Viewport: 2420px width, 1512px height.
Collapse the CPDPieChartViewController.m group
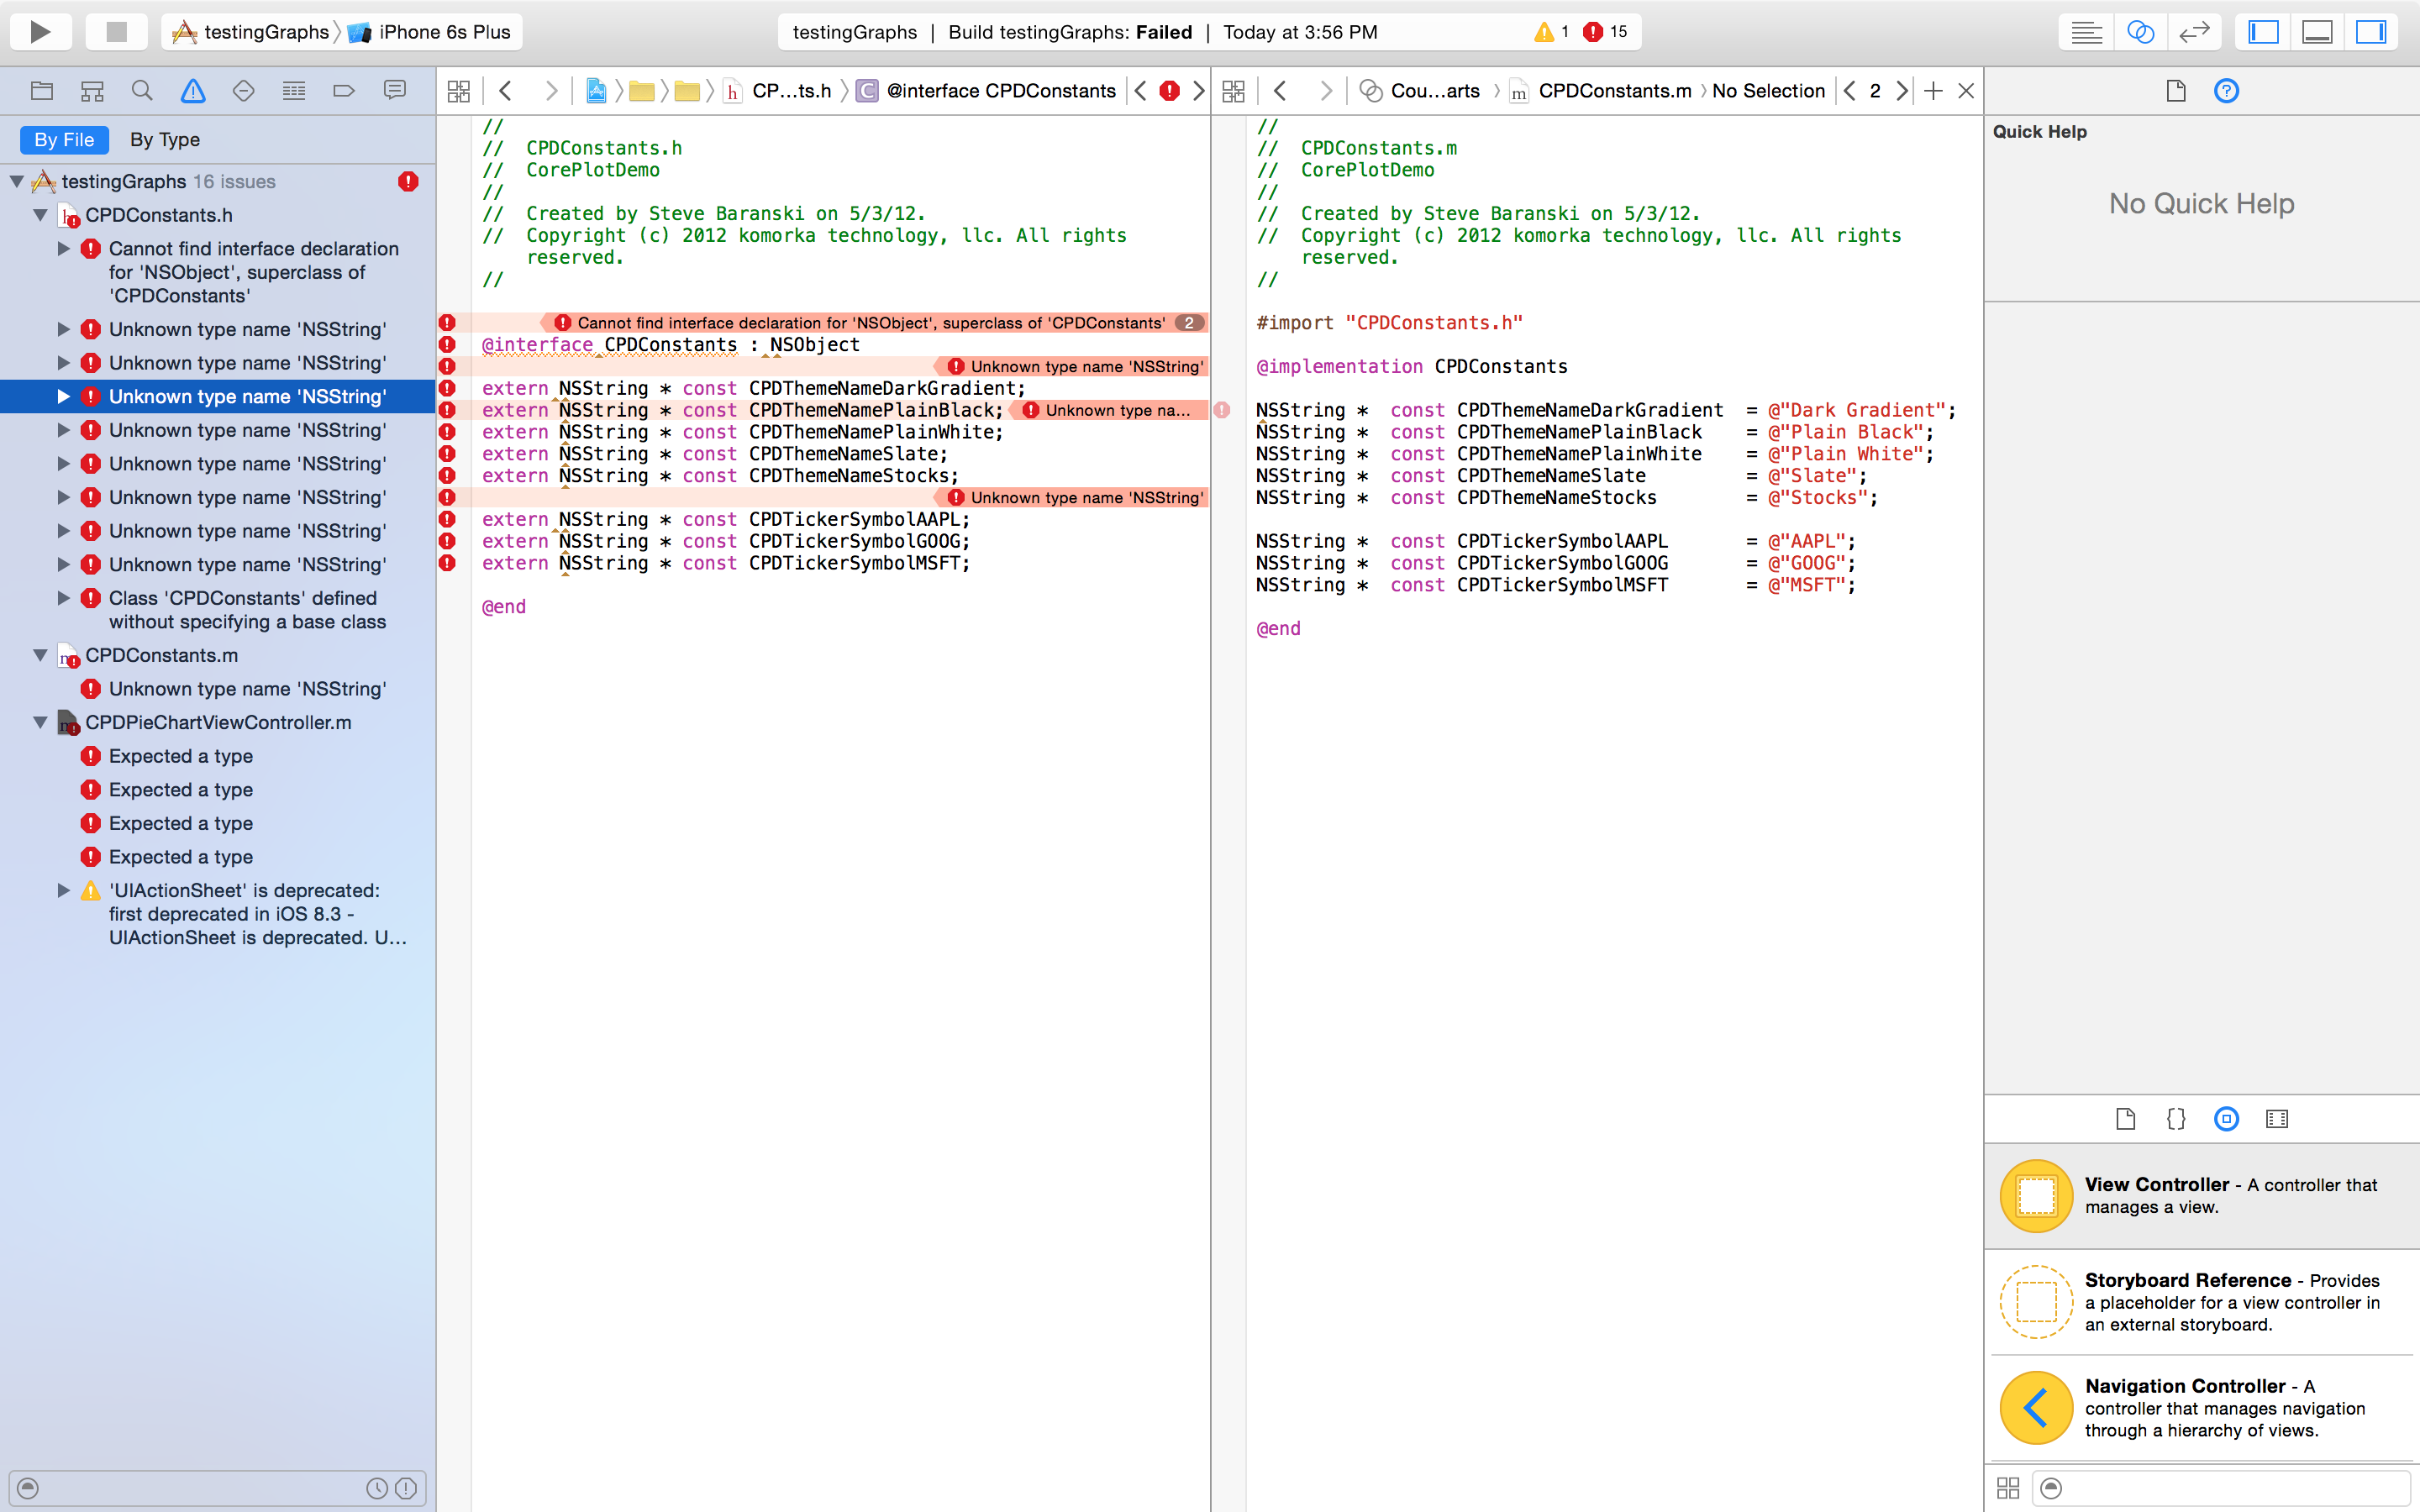tap(41, 722)
